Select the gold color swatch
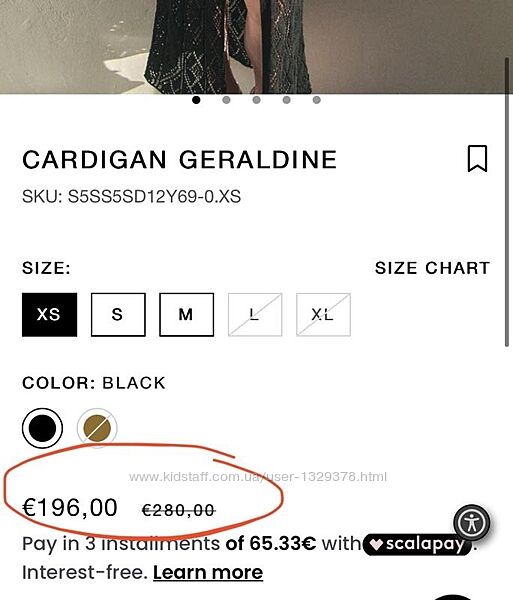 pyautogui.click(x=97, y=428)
